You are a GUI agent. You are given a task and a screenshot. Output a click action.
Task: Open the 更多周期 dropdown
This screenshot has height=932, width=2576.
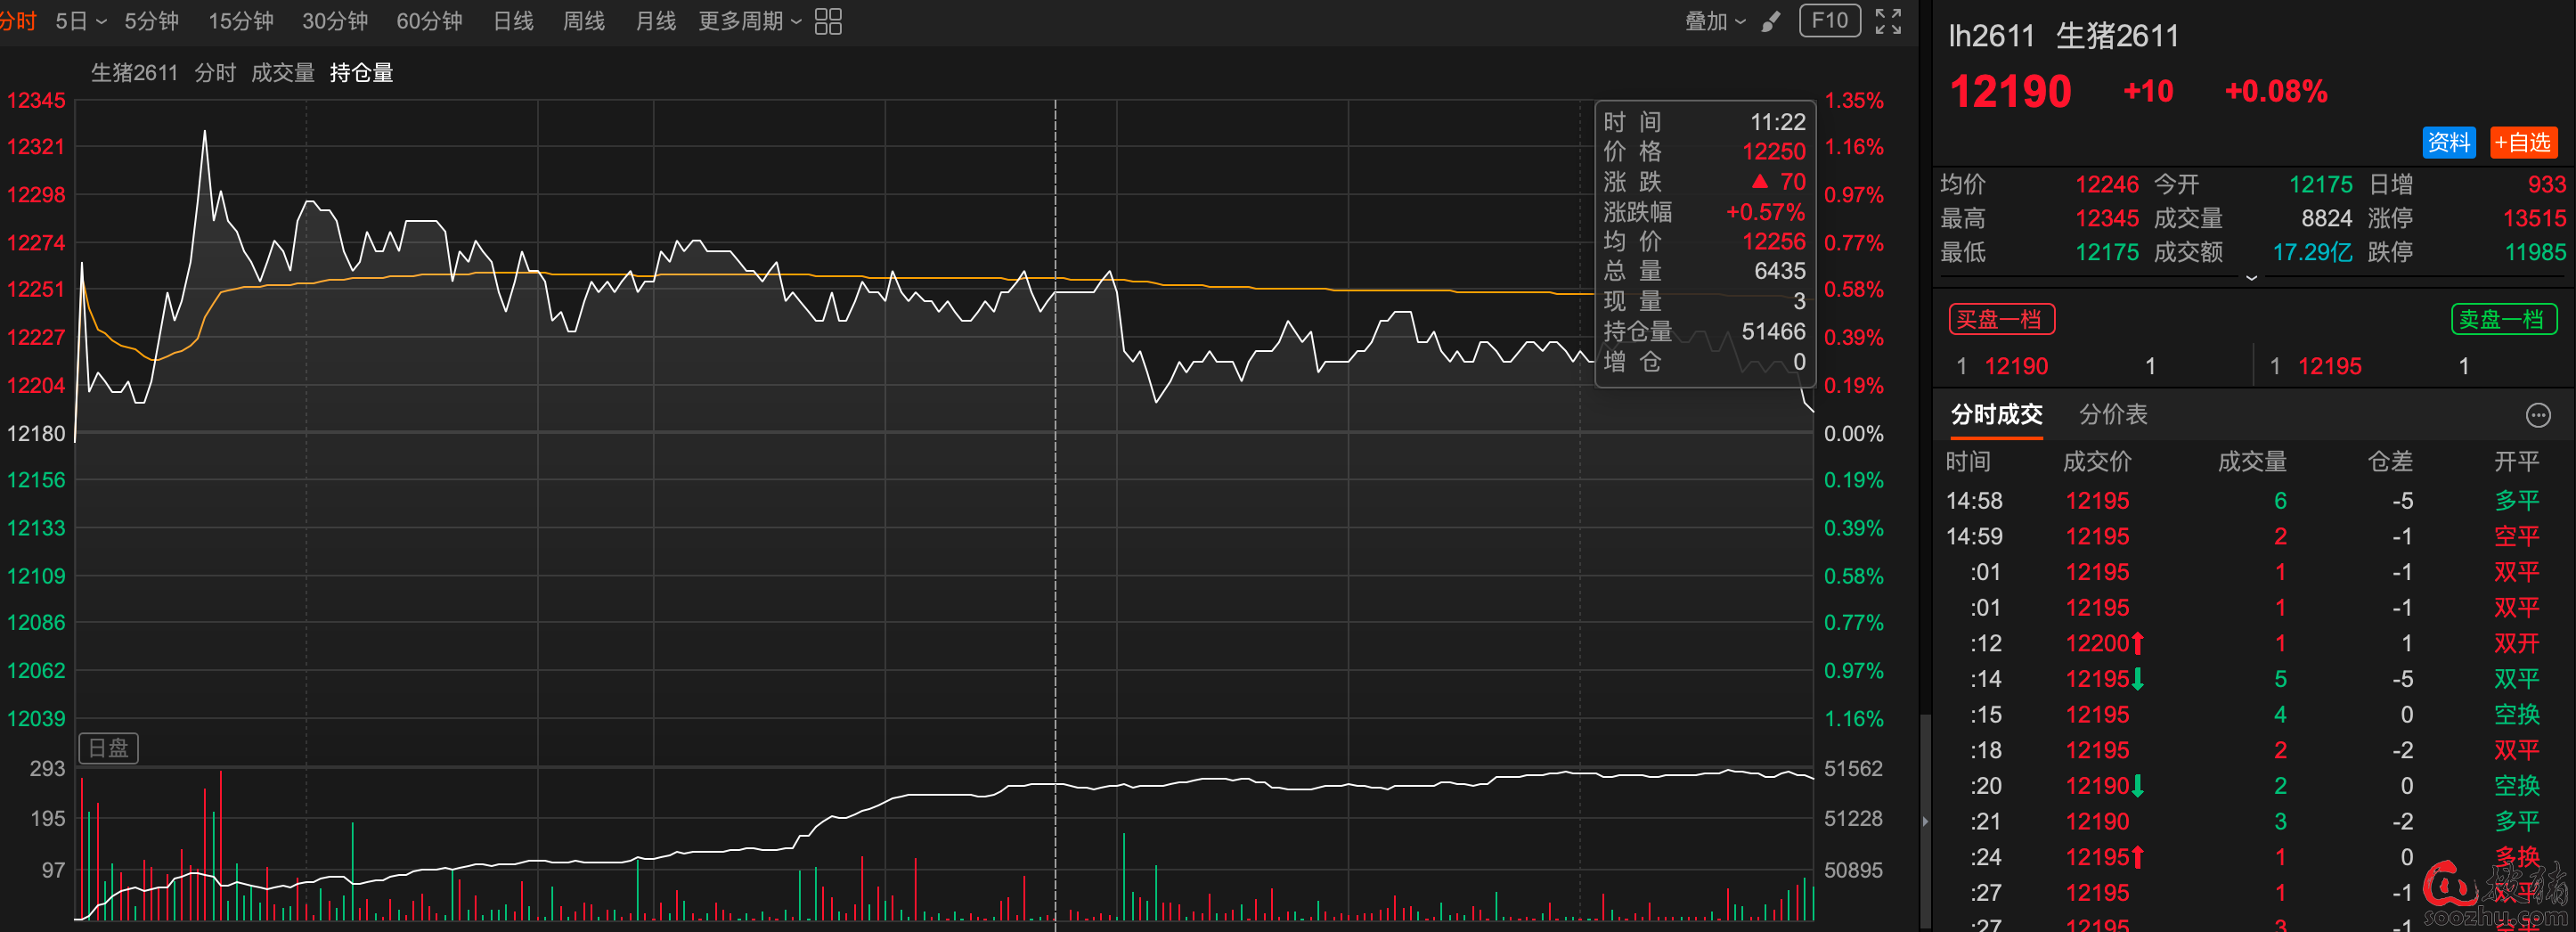click(x=749, y=21)
